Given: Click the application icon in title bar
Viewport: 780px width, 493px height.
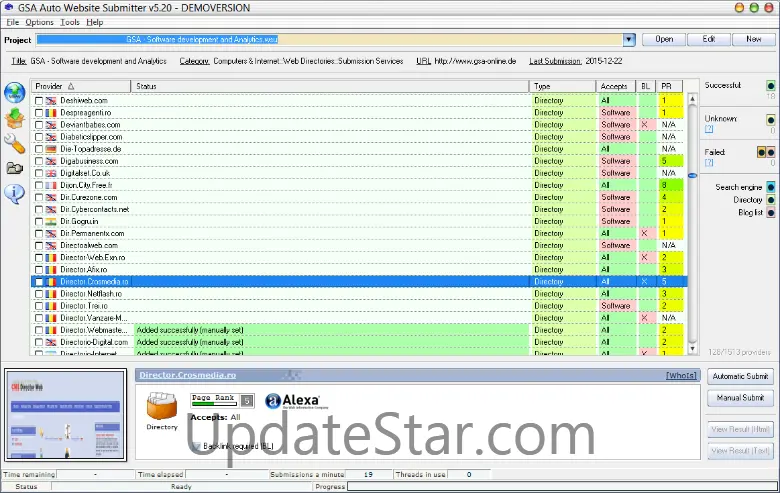Looking at the screenshot, I should (x=8, y=7).
